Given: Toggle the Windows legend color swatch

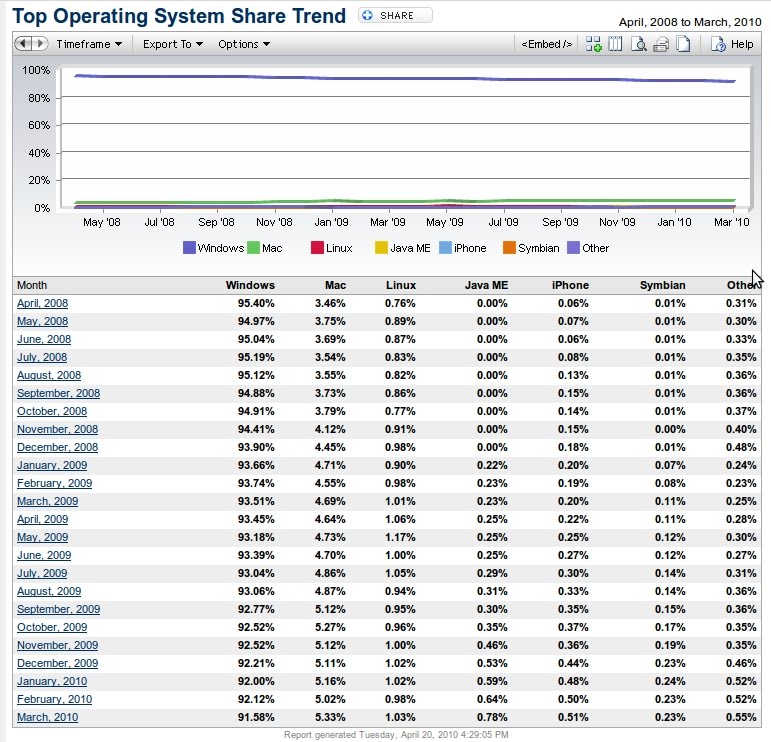Looking at the screenshot, I should click(x=189, y=248).
